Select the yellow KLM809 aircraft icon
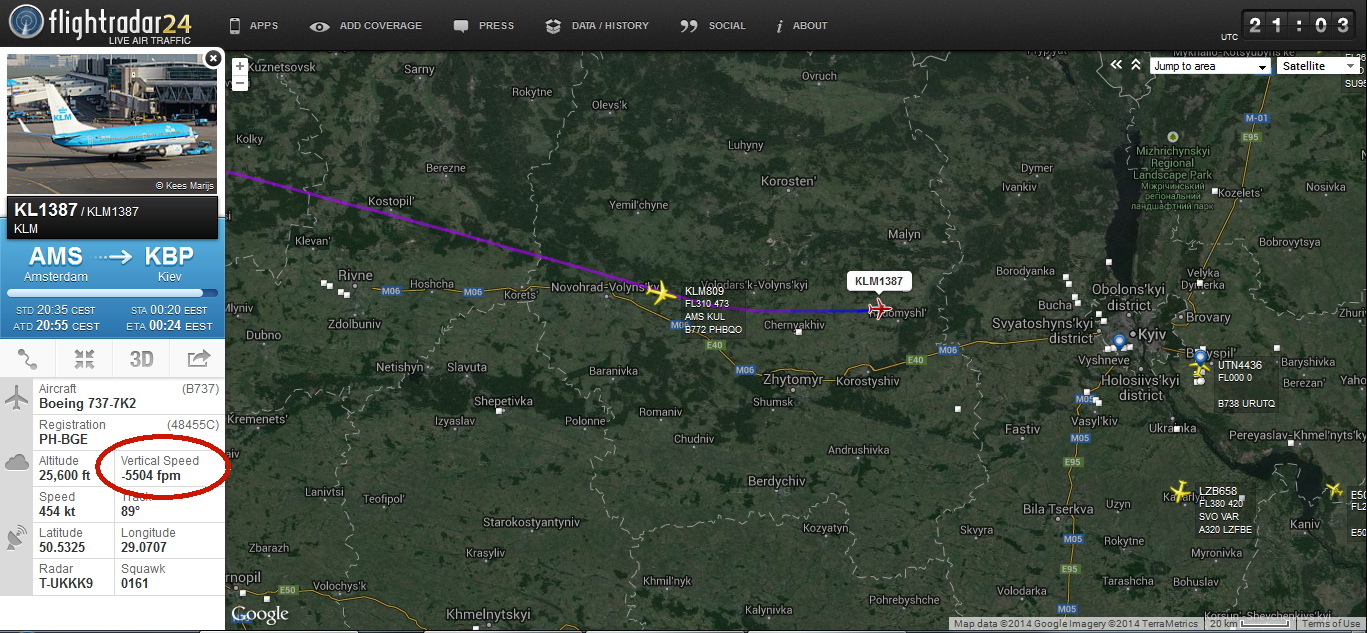This screenshot has width=1367, height=633. click(661, 293)
